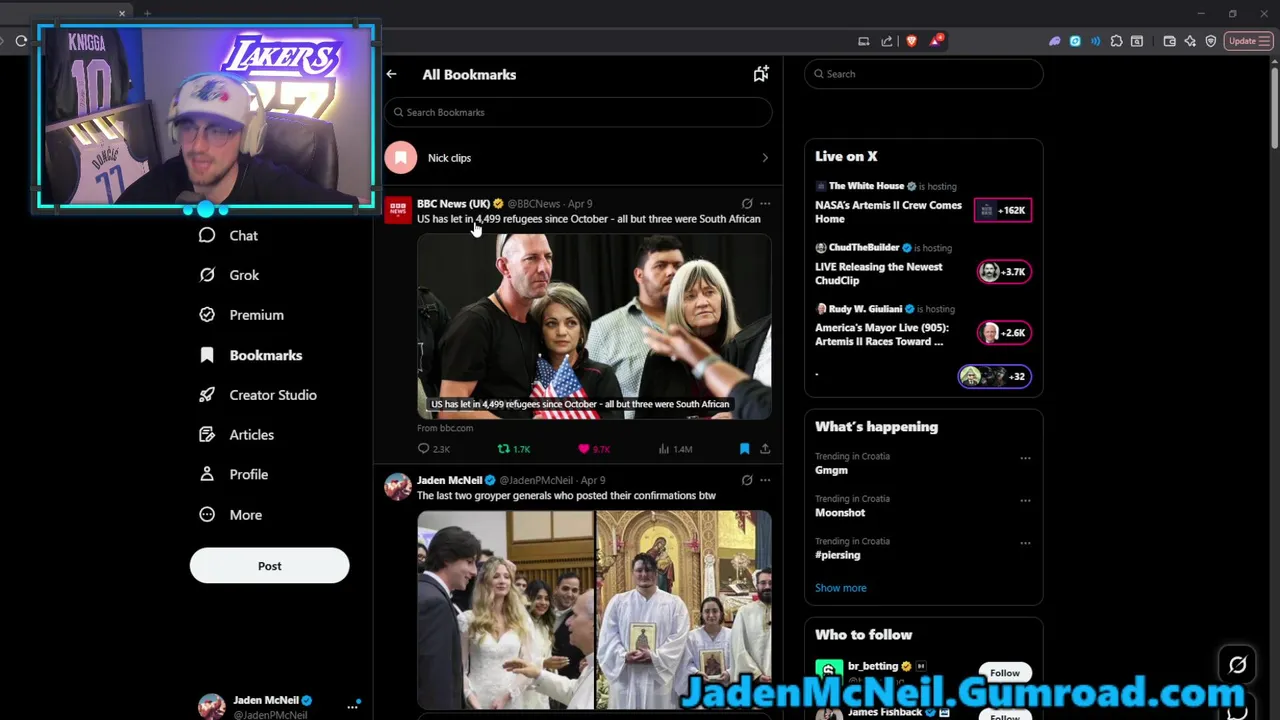
Task: Join America's Mayor Live (905) stream
Action: click(882, 335)
